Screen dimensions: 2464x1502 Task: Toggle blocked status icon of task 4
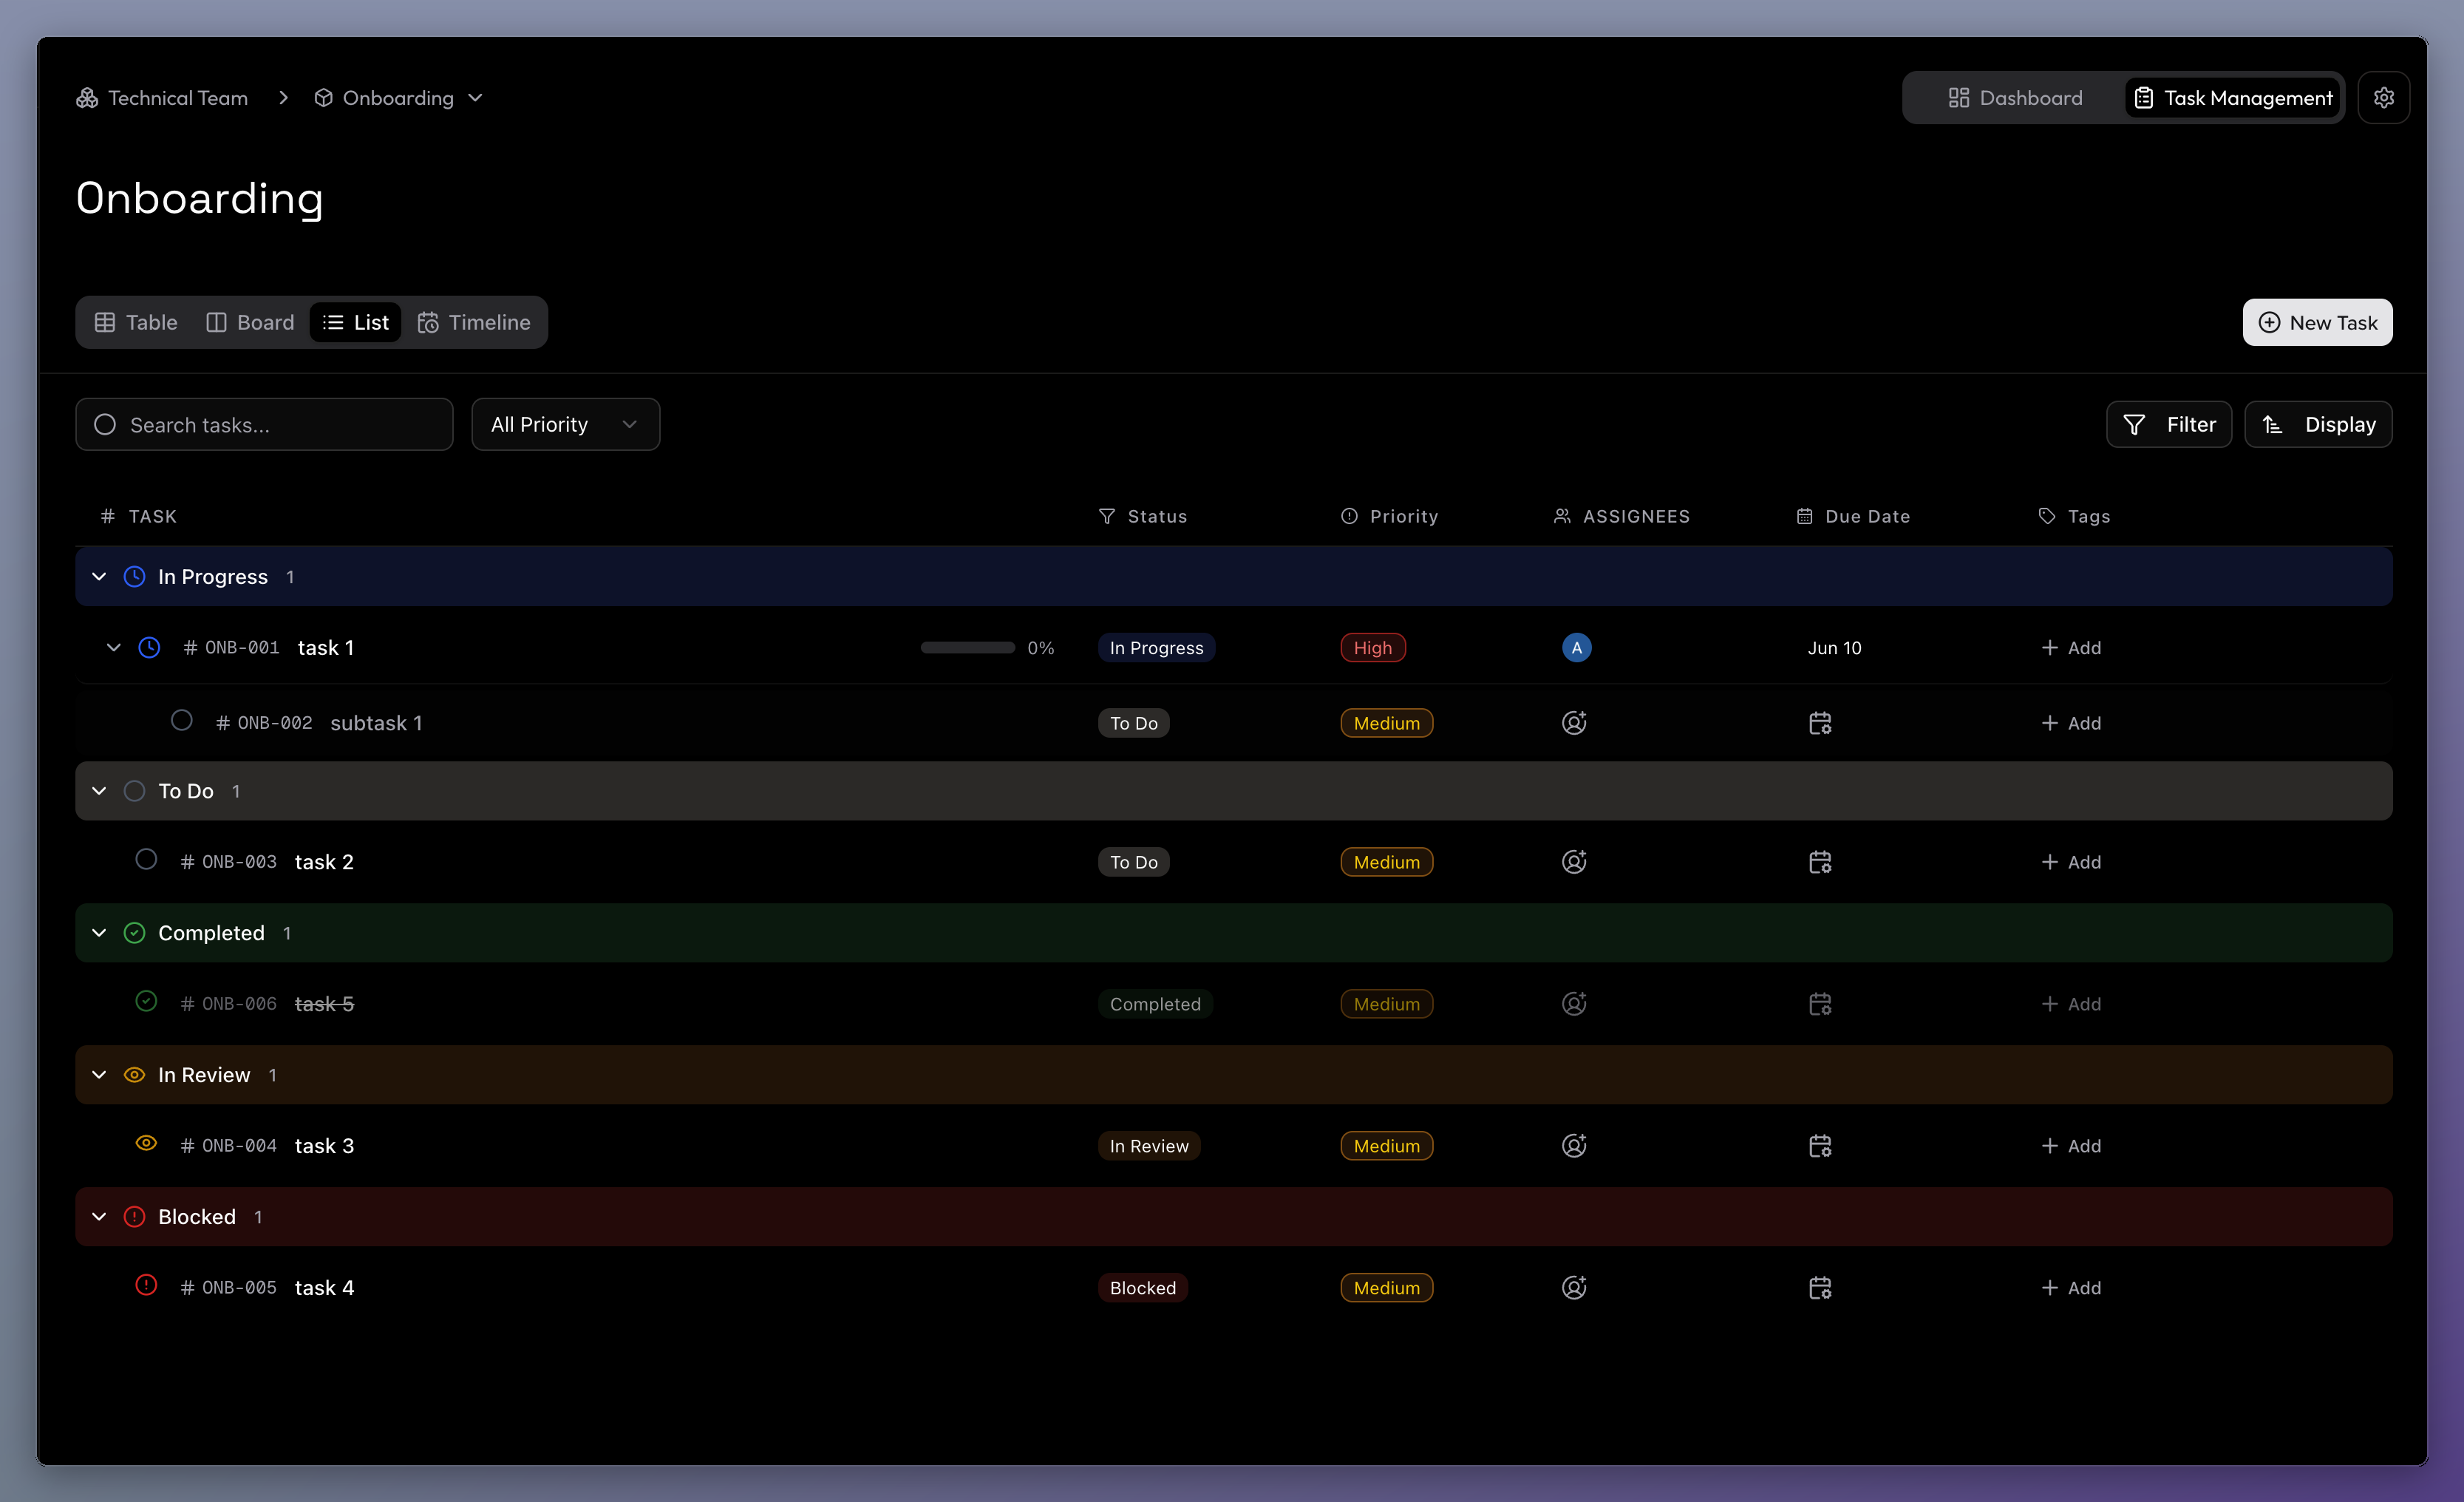pyautogui.click(x=146, y=1285)
